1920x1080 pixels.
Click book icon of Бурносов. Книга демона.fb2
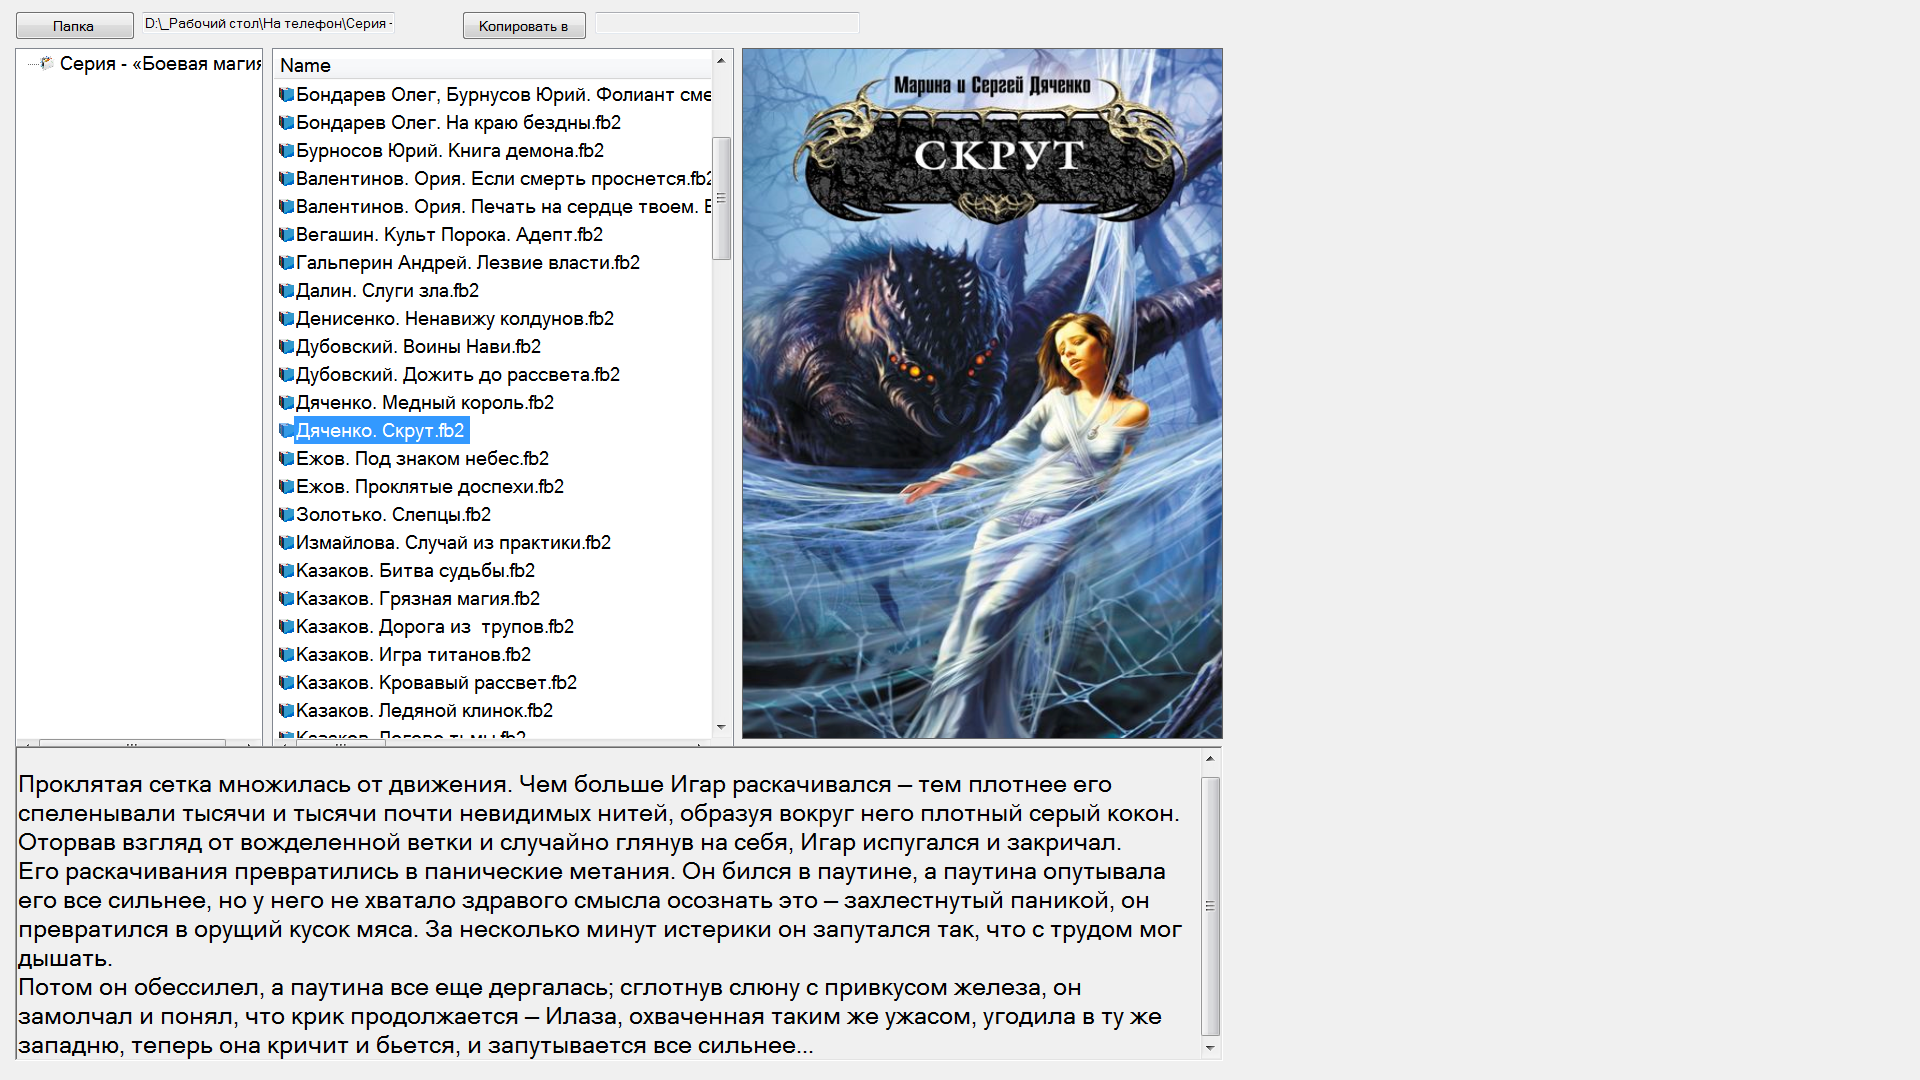point(286,151)
